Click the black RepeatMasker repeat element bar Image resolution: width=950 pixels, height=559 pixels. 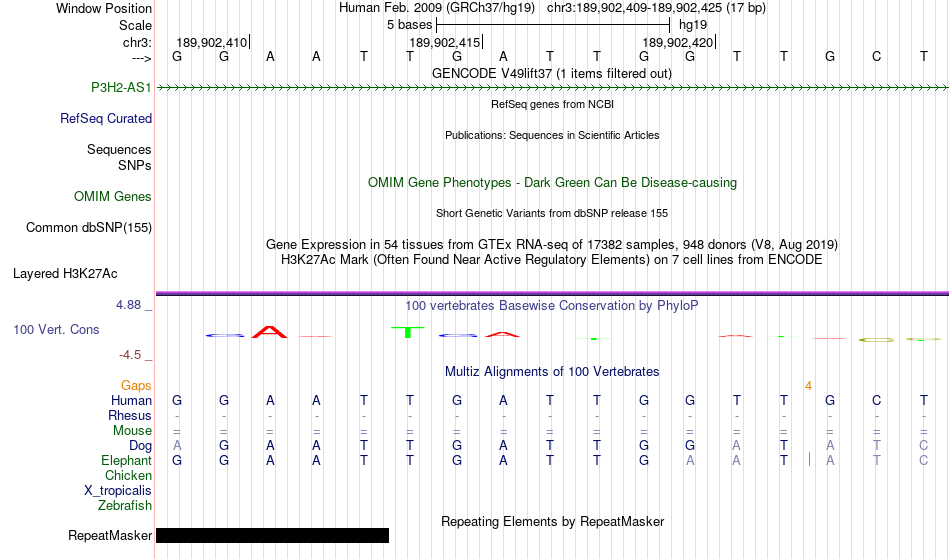(273, 535)
